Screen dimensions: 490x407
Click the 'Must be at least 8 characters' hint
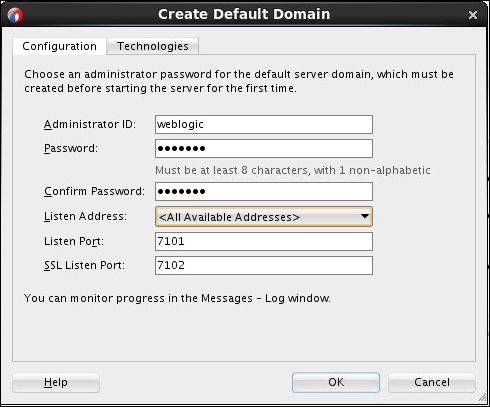click(x=293, y=170)
